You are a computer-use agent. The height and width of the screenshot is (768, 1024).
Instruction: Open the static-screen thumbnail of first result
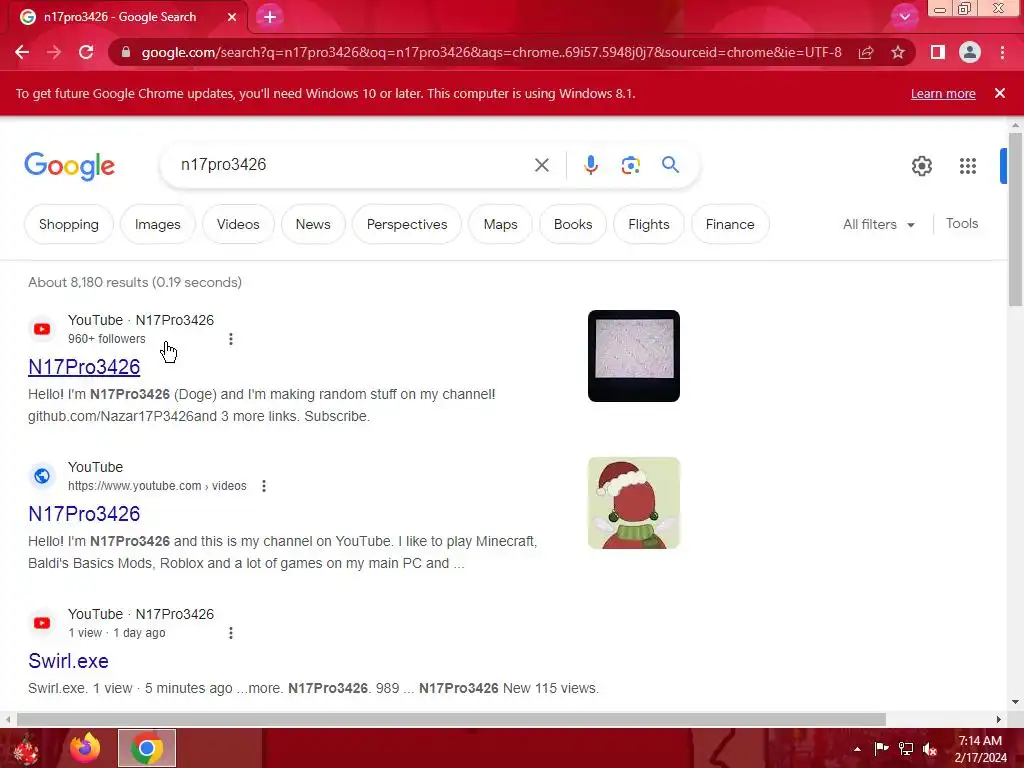[x=633, y=356]
